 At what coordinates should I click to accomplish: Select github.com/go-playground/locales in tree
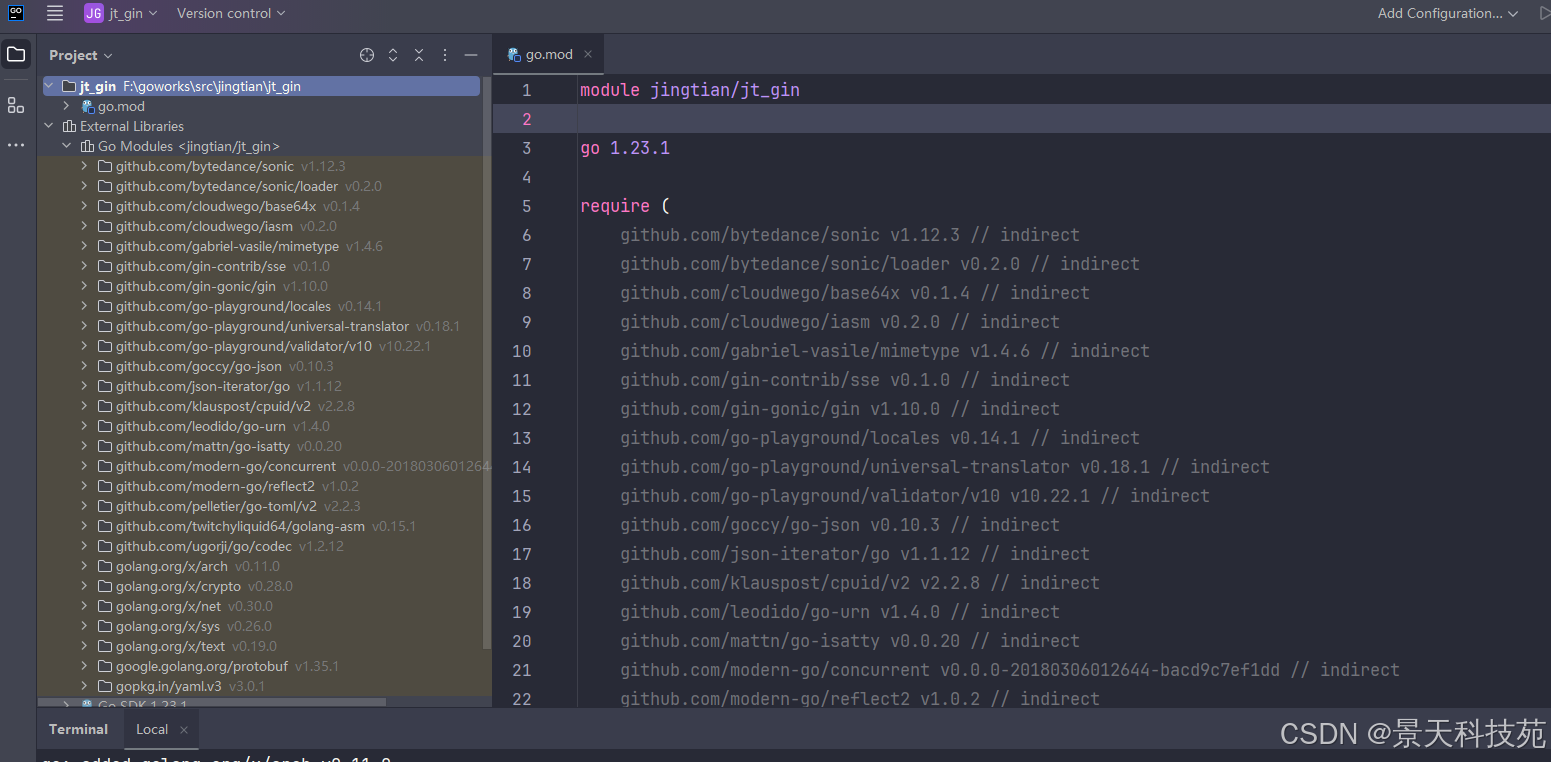pyautogui.click(x=223, y=306)
